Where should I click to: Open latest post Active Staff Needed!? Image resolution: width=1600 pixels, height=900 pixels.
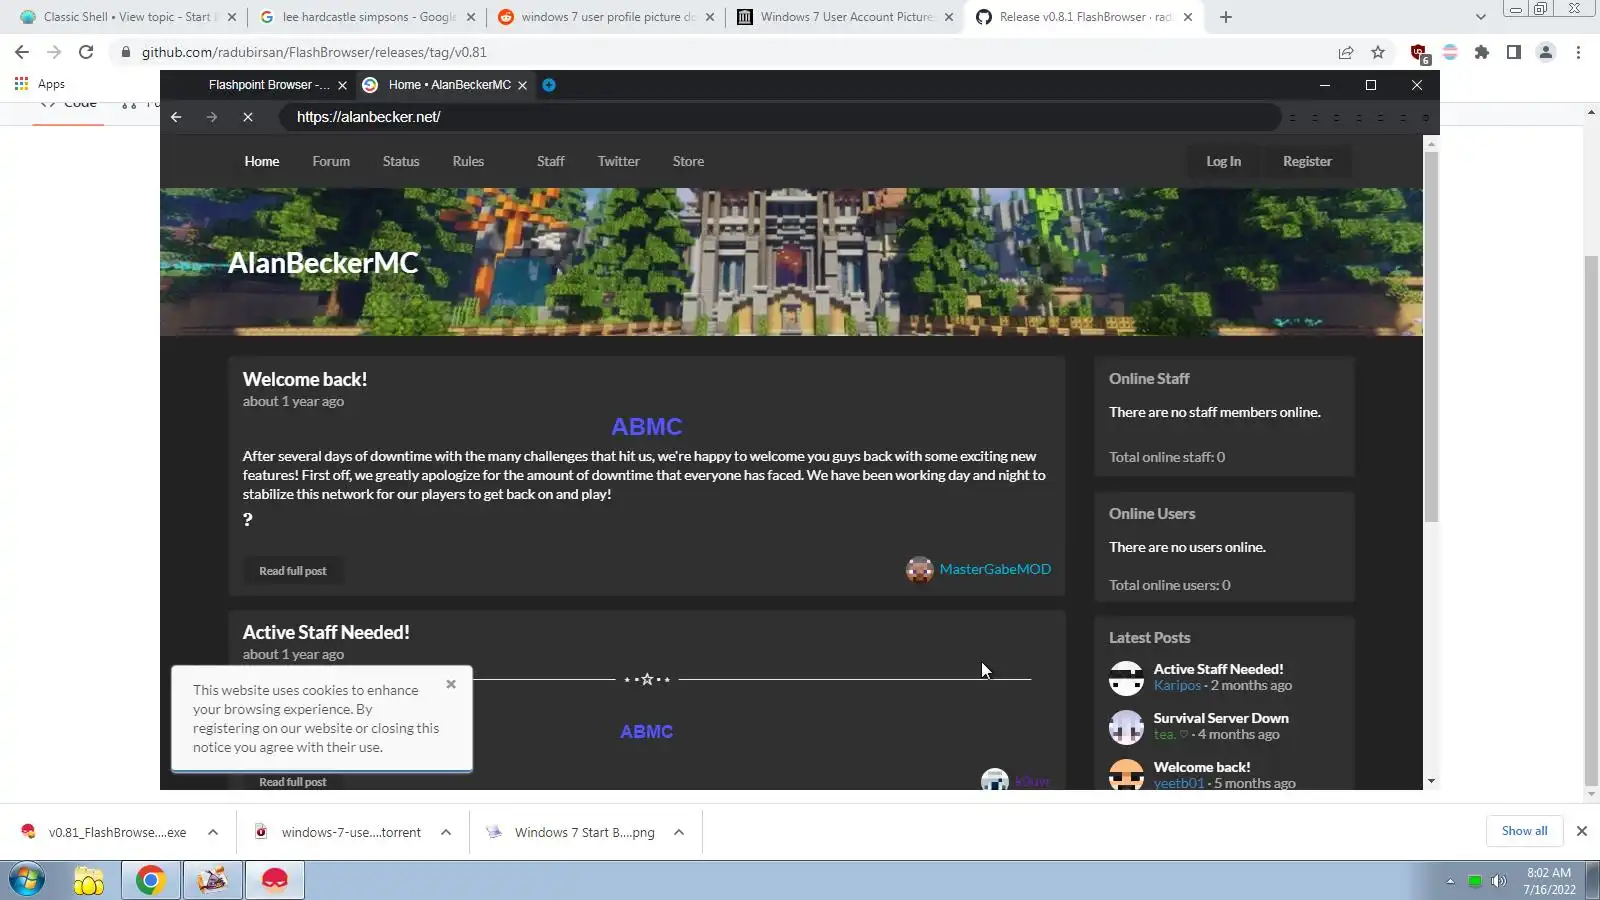(1218, 669)
